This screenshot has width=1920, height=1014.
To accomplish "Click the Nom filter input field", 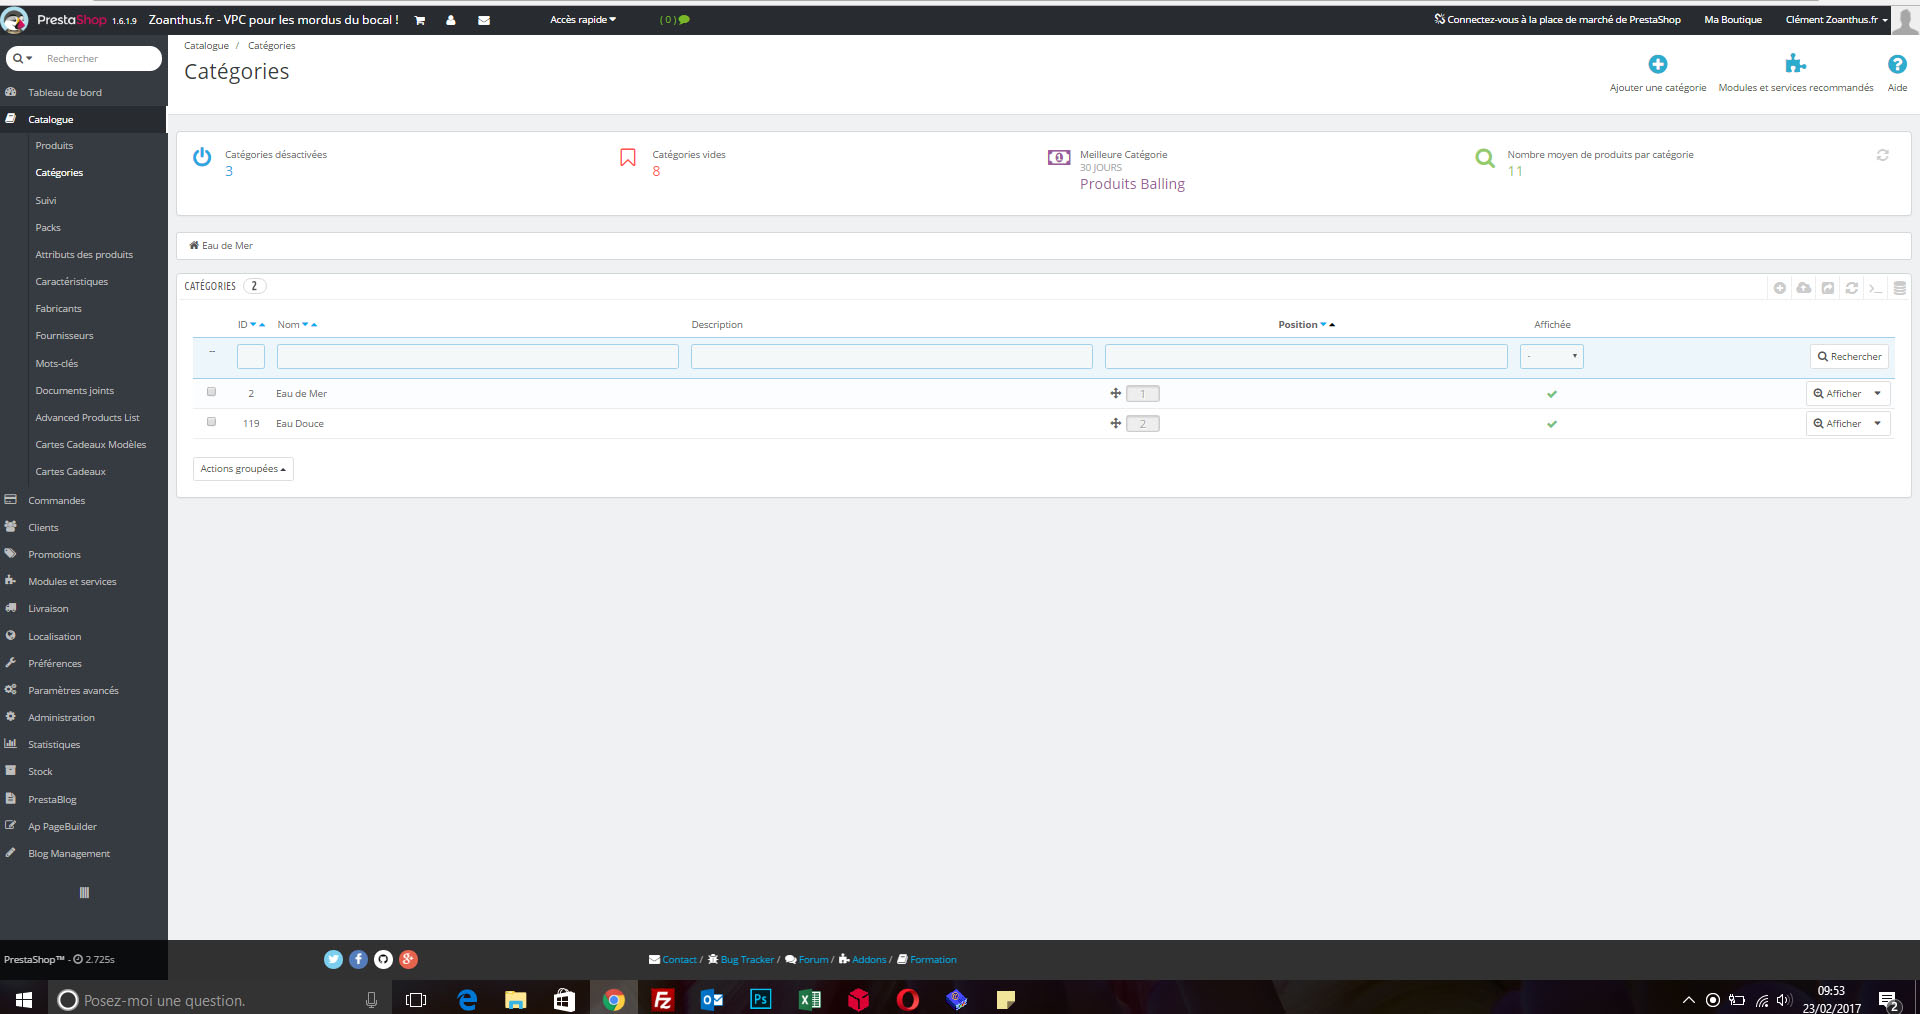I will 478,356.
